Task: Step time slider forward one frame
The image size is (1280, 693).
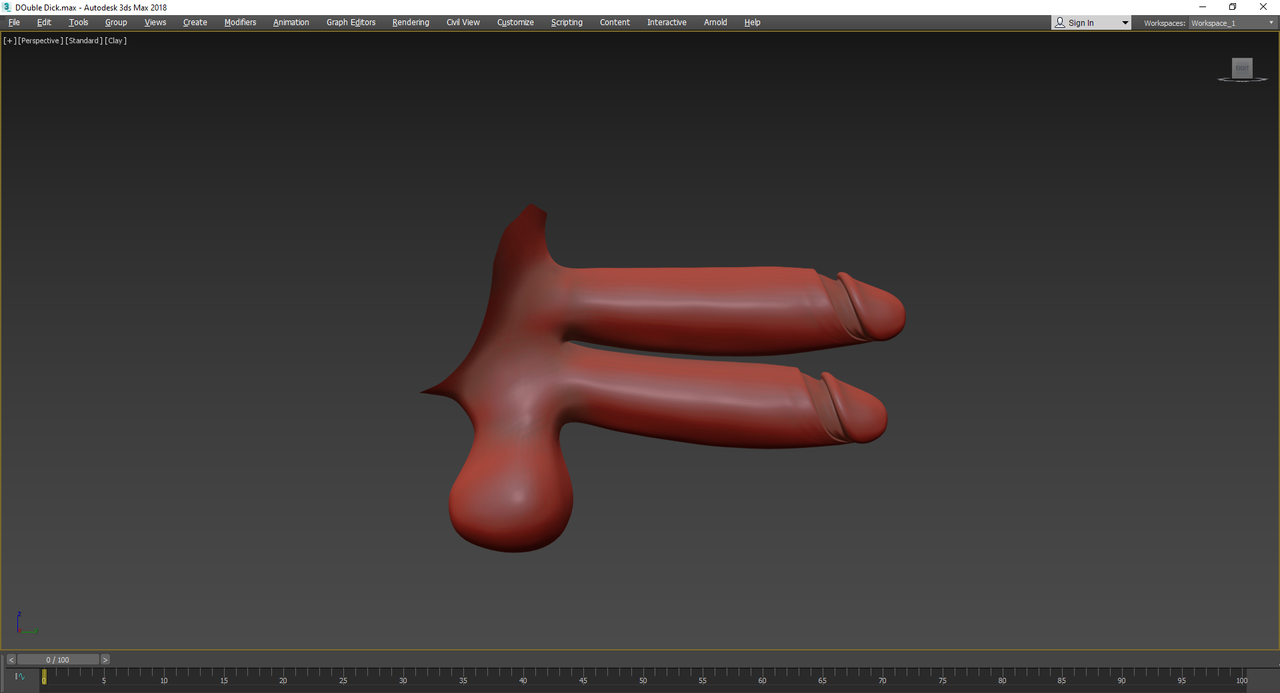Action: coord(105,660)
